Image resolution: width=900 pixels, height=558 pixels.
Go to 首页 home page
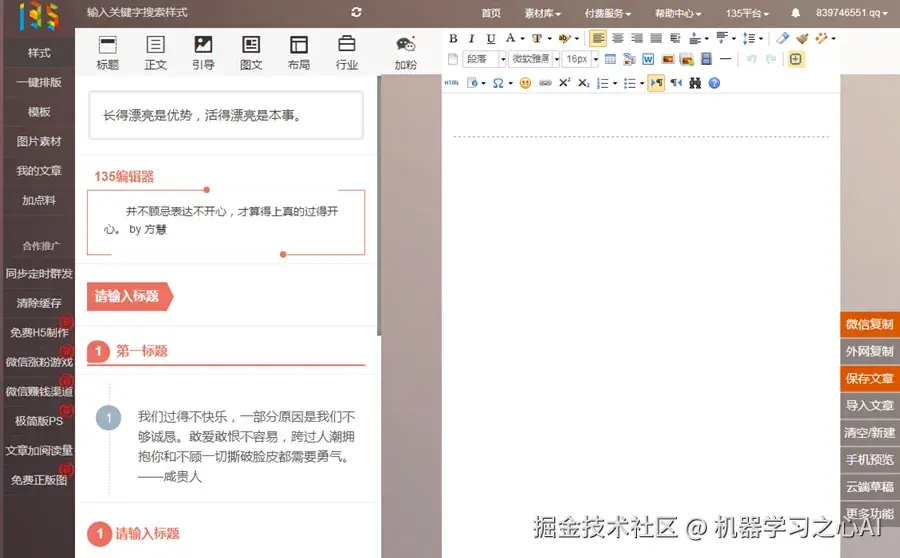(x=491, y=13)
